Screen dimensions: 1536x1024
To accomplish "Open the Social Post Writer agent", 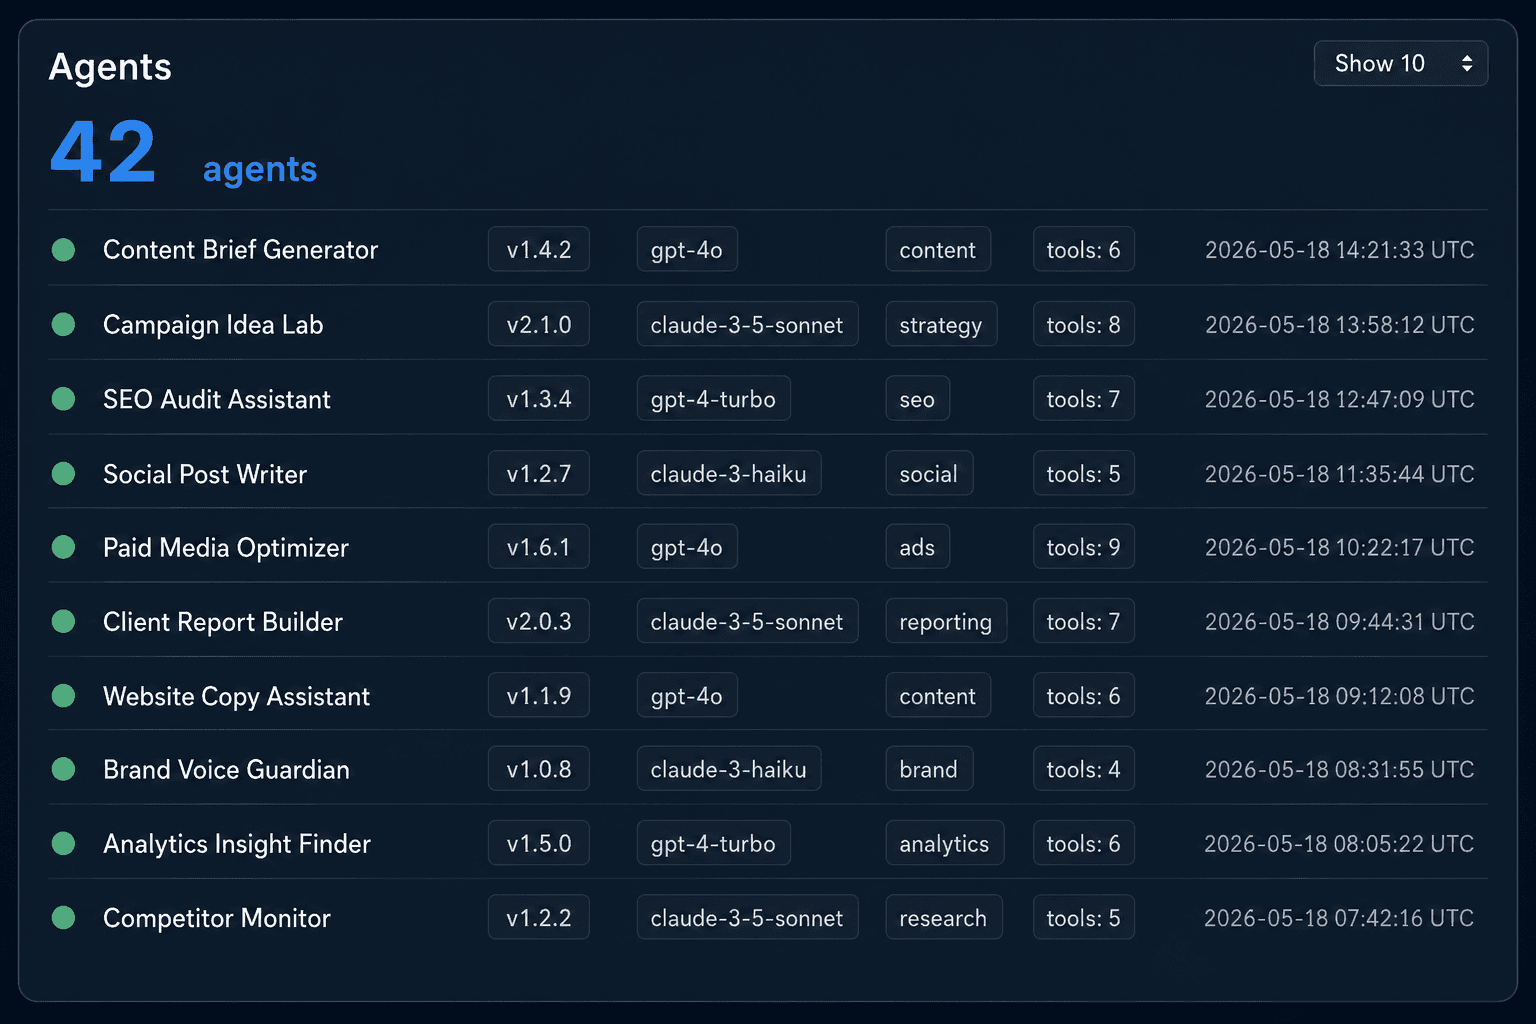I will tap(205, 473).
